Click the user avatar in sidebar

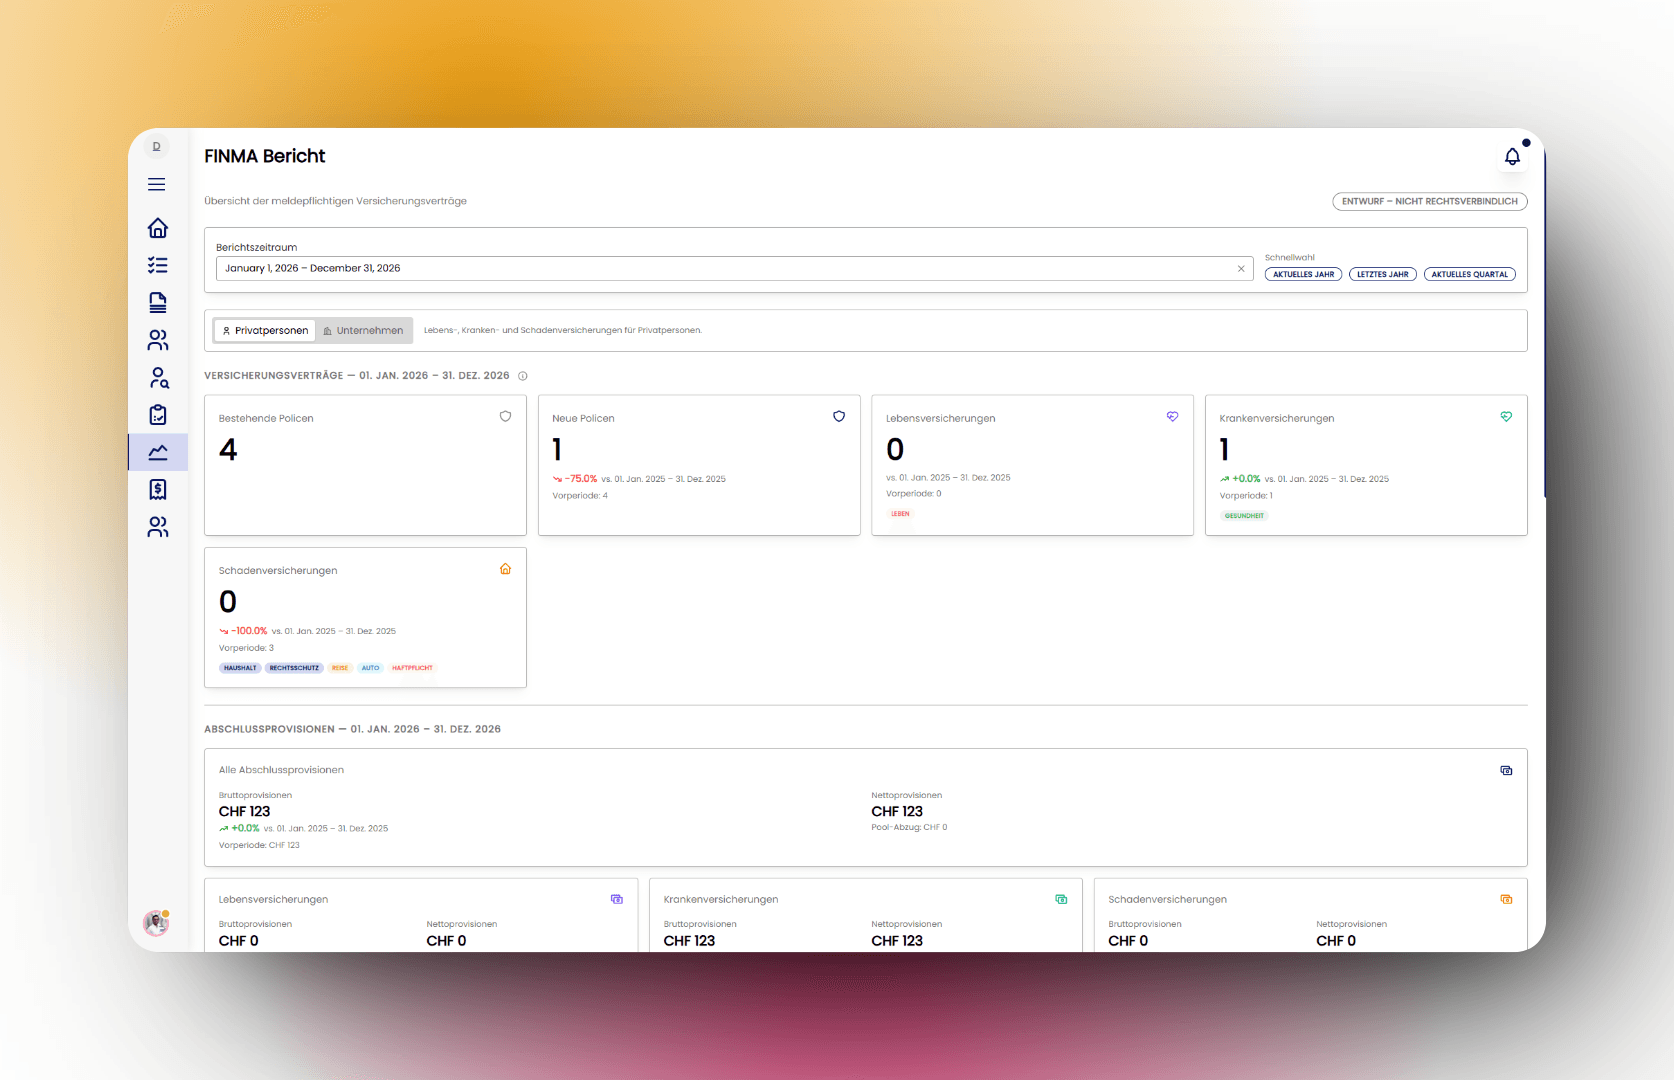(156, 923)
